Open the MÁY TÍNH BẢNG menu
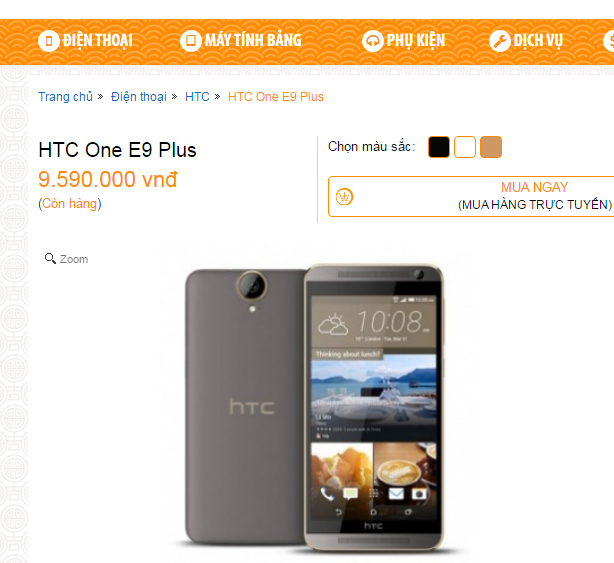Image resolution: width=614 pixels, height=563 pixels. [241, 41]
